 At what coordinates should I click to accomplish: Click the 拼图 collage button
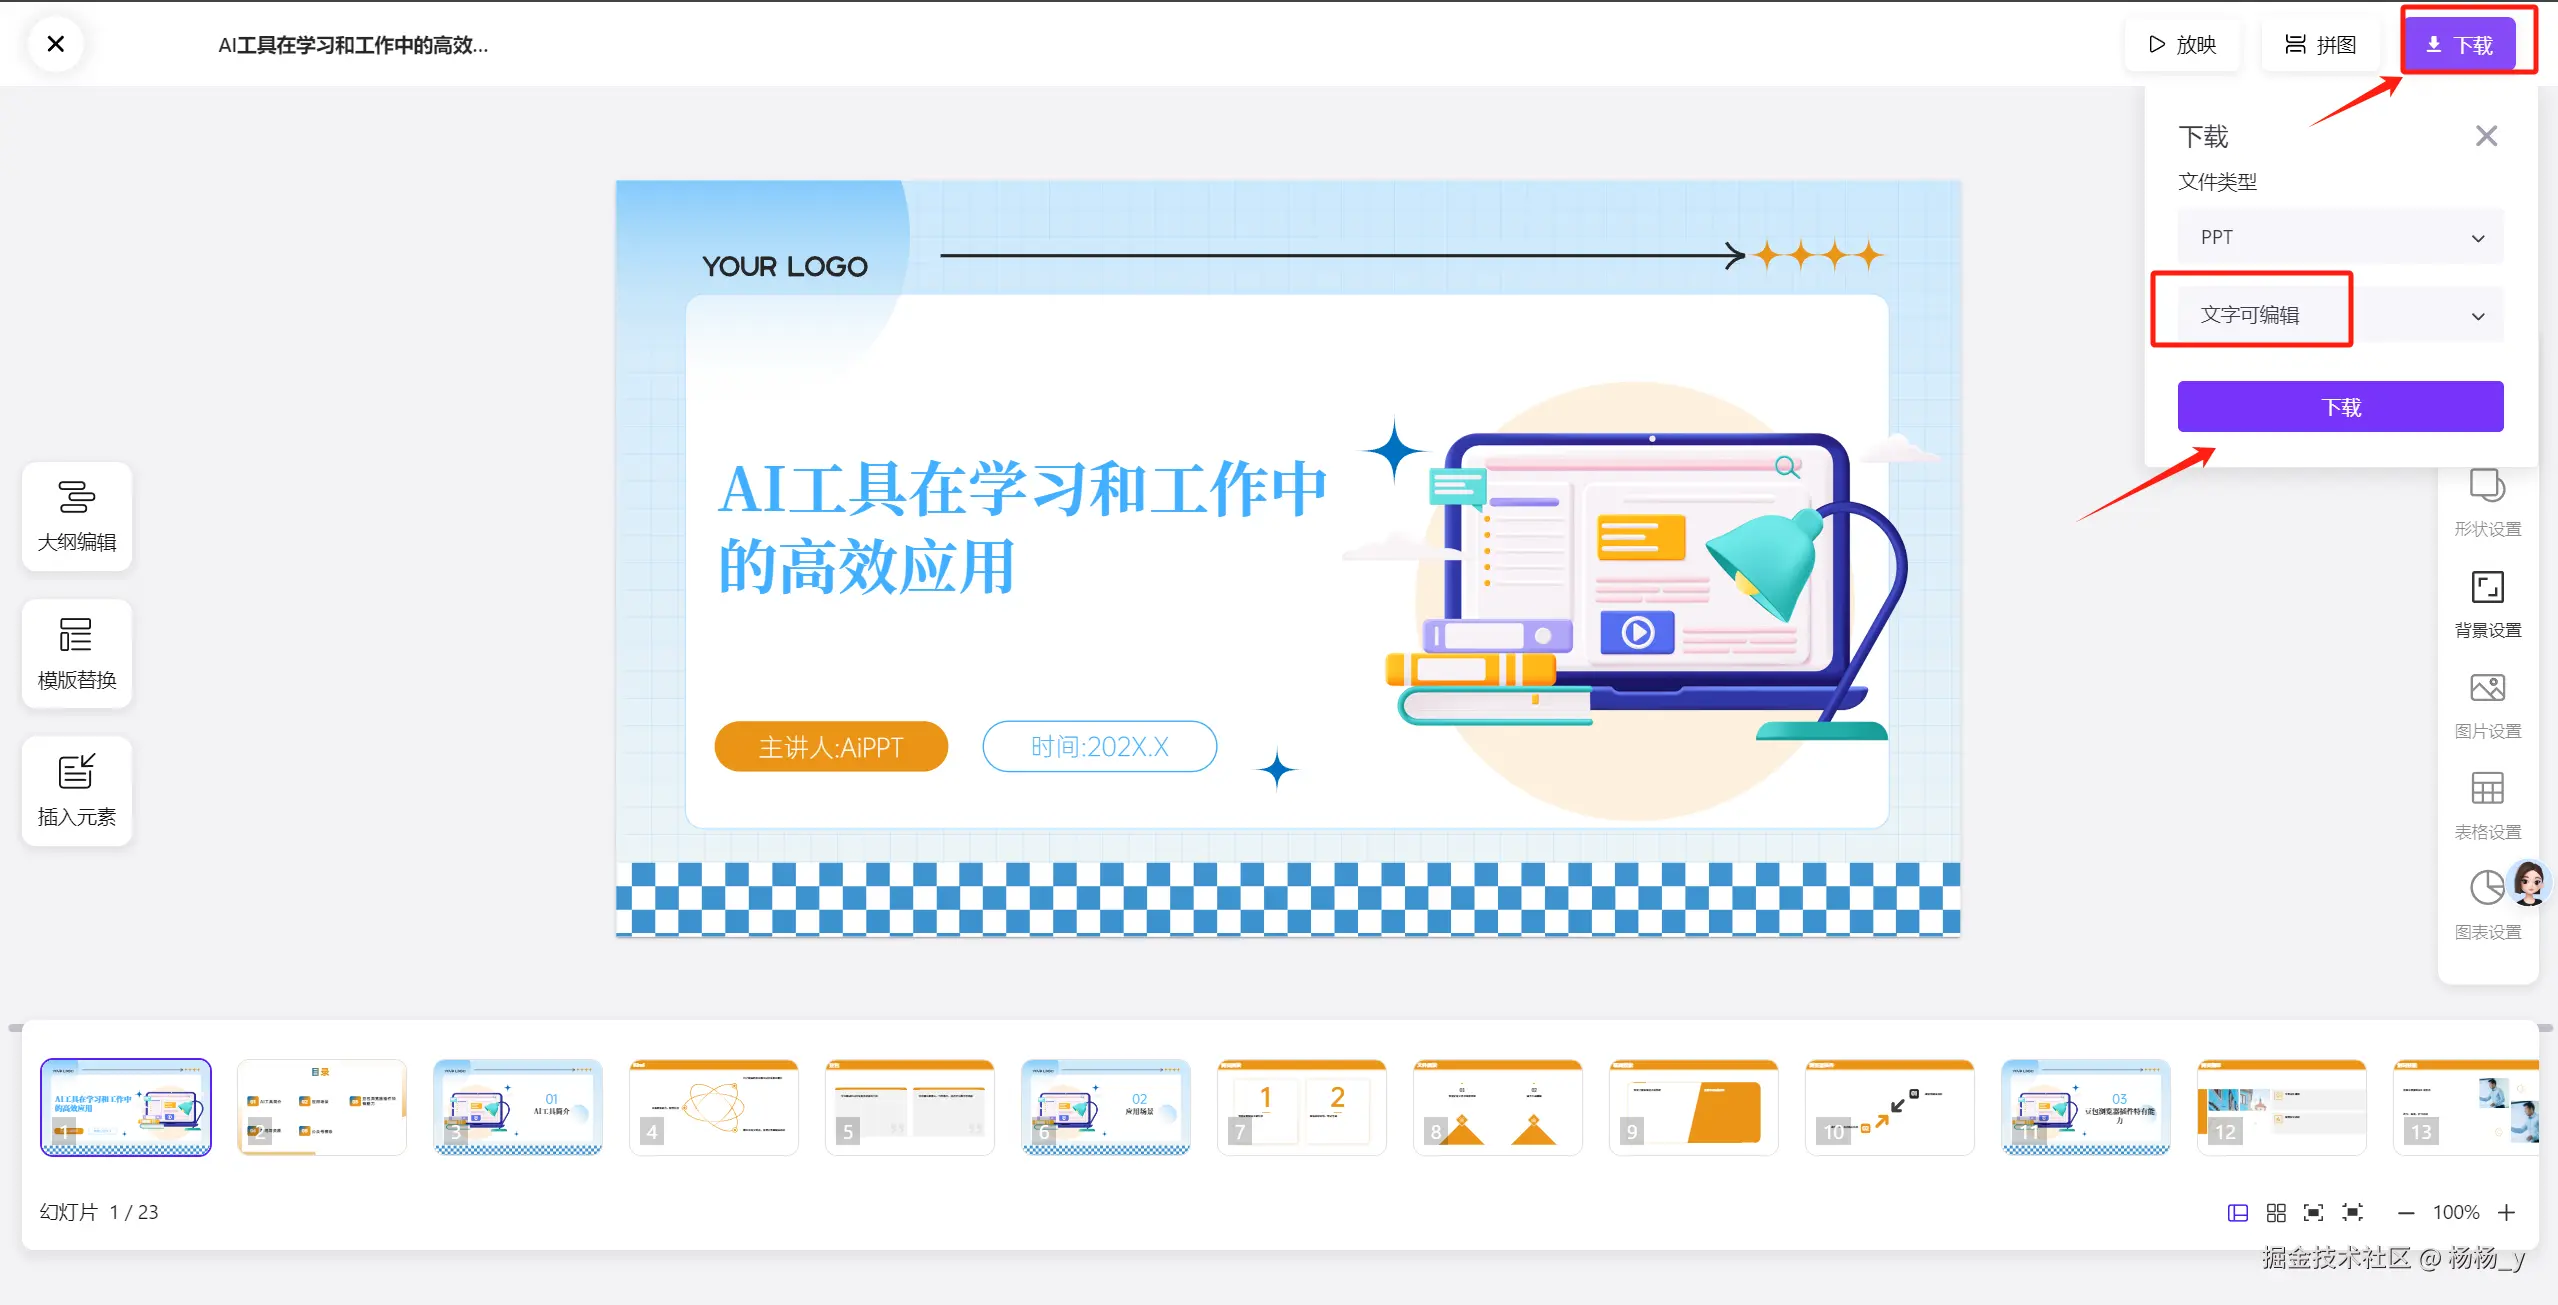click(2320, 45)
